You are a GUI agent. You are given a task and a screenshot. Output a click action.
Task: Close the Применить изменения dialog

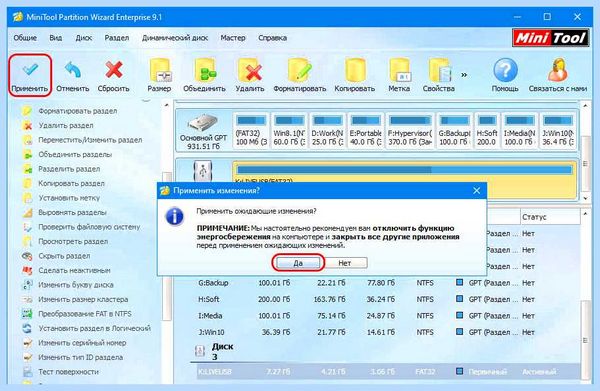pos(476,191)
